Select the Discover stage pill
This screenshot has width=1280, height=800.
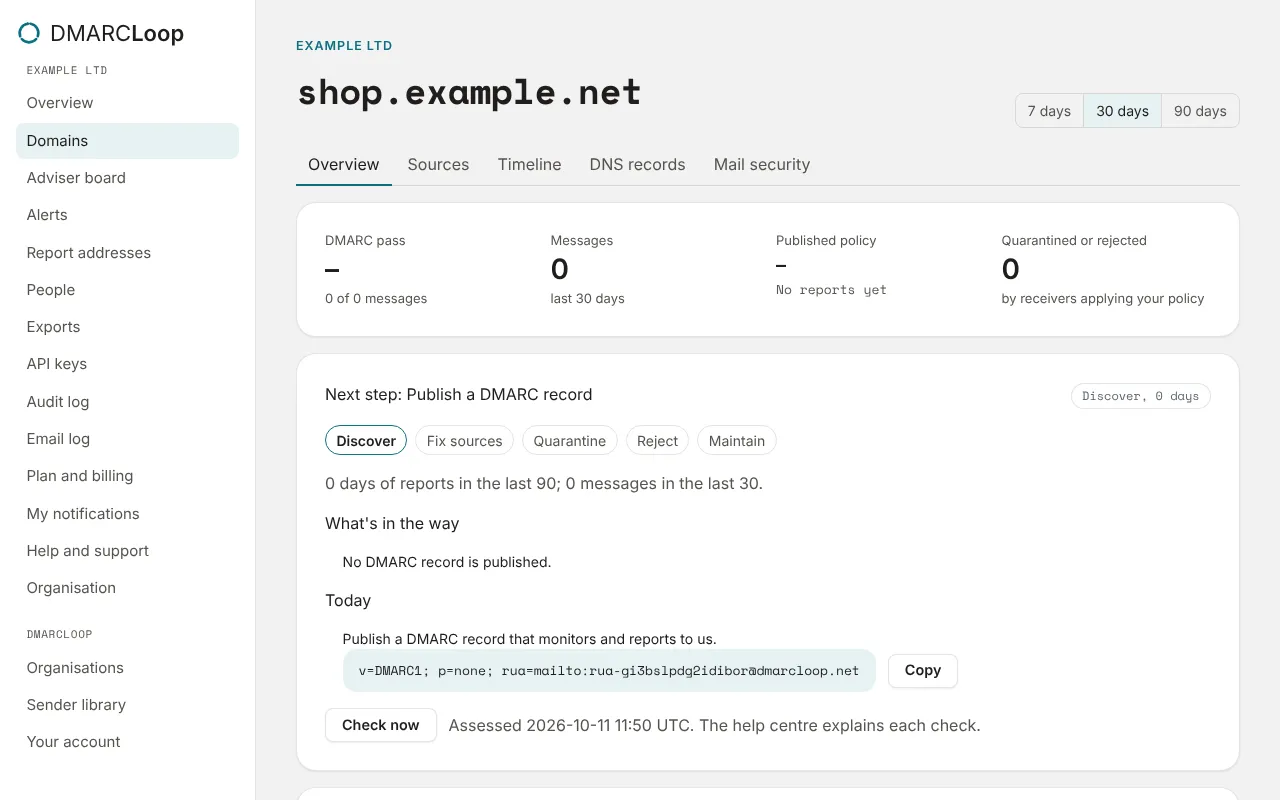pos(366,441)
